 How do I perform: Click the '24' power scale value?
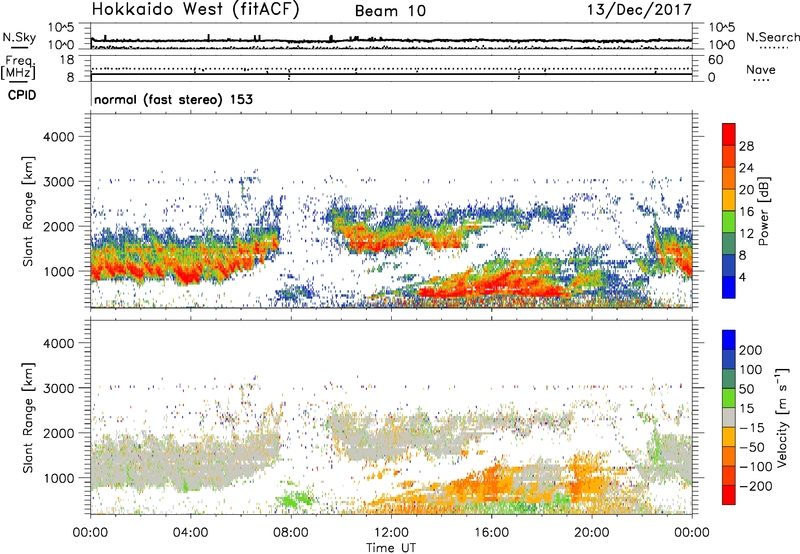coord(746,168)
